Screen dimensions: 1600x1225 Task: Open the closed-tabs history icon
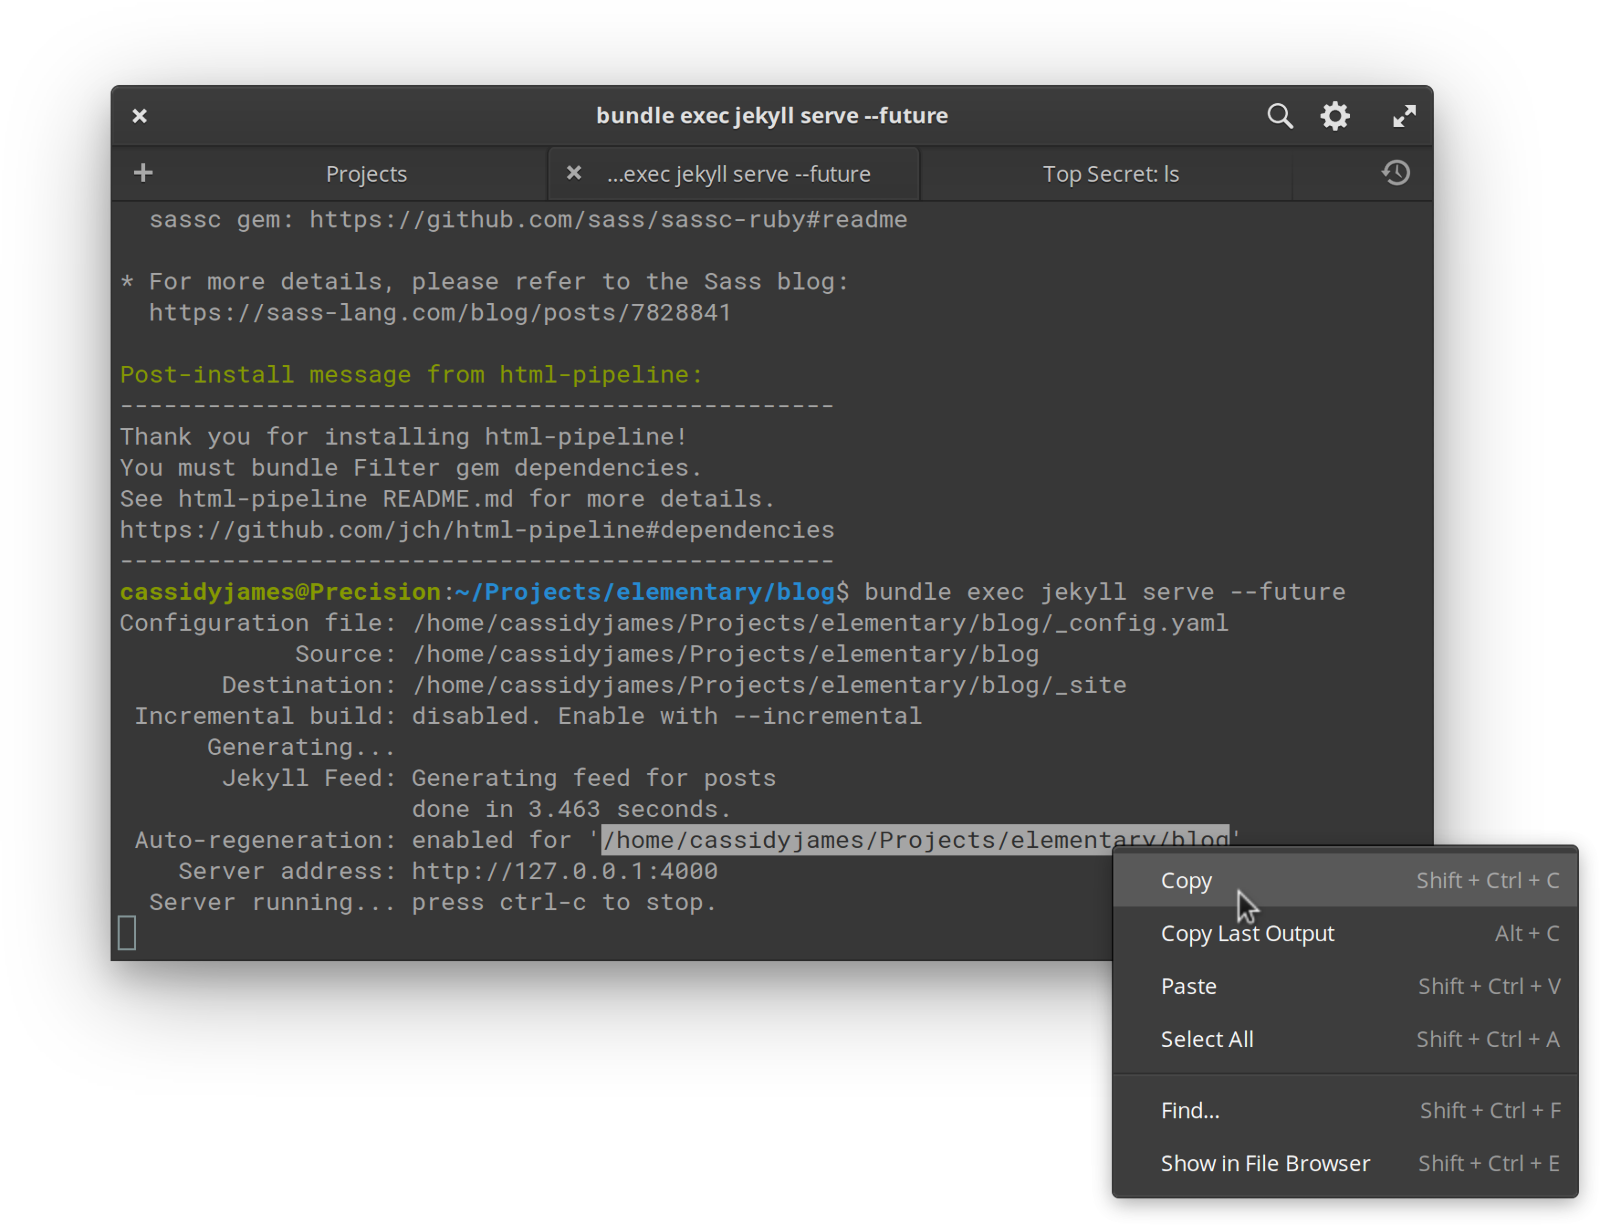click(x=1396, y=172)
